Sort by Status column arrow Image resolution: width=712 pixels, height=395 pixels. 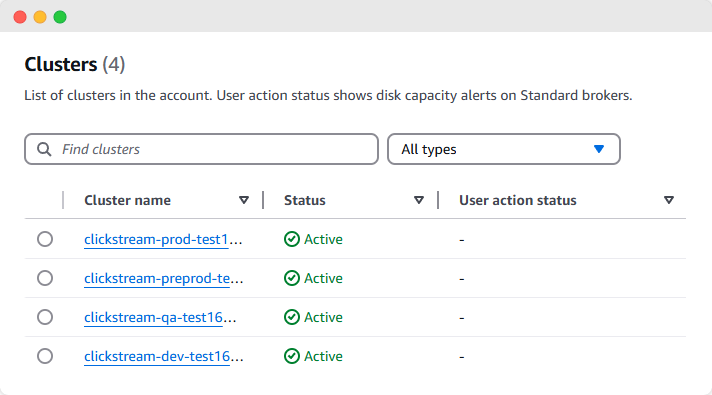(419, 200)
